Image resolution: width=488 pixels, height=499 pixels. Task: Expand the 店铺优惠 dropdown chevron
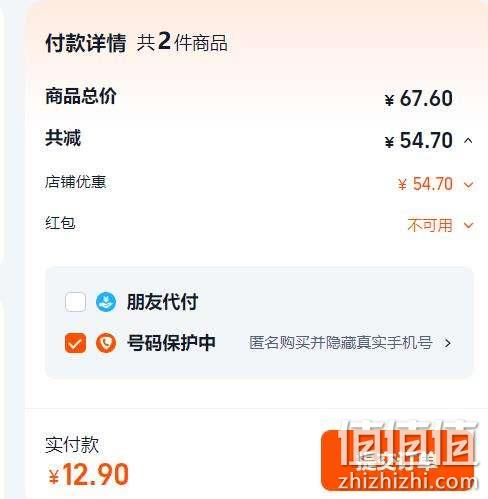tap(468, 184)
